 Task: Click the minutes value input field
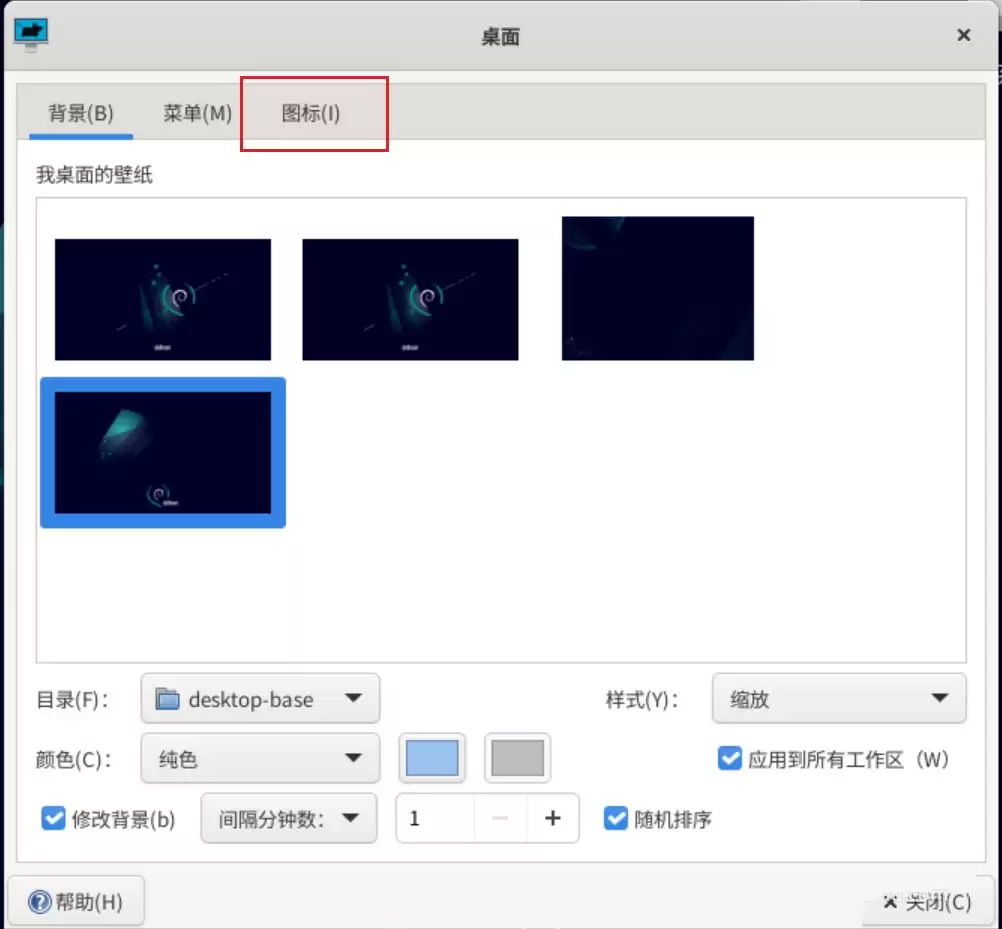[436, 818]
